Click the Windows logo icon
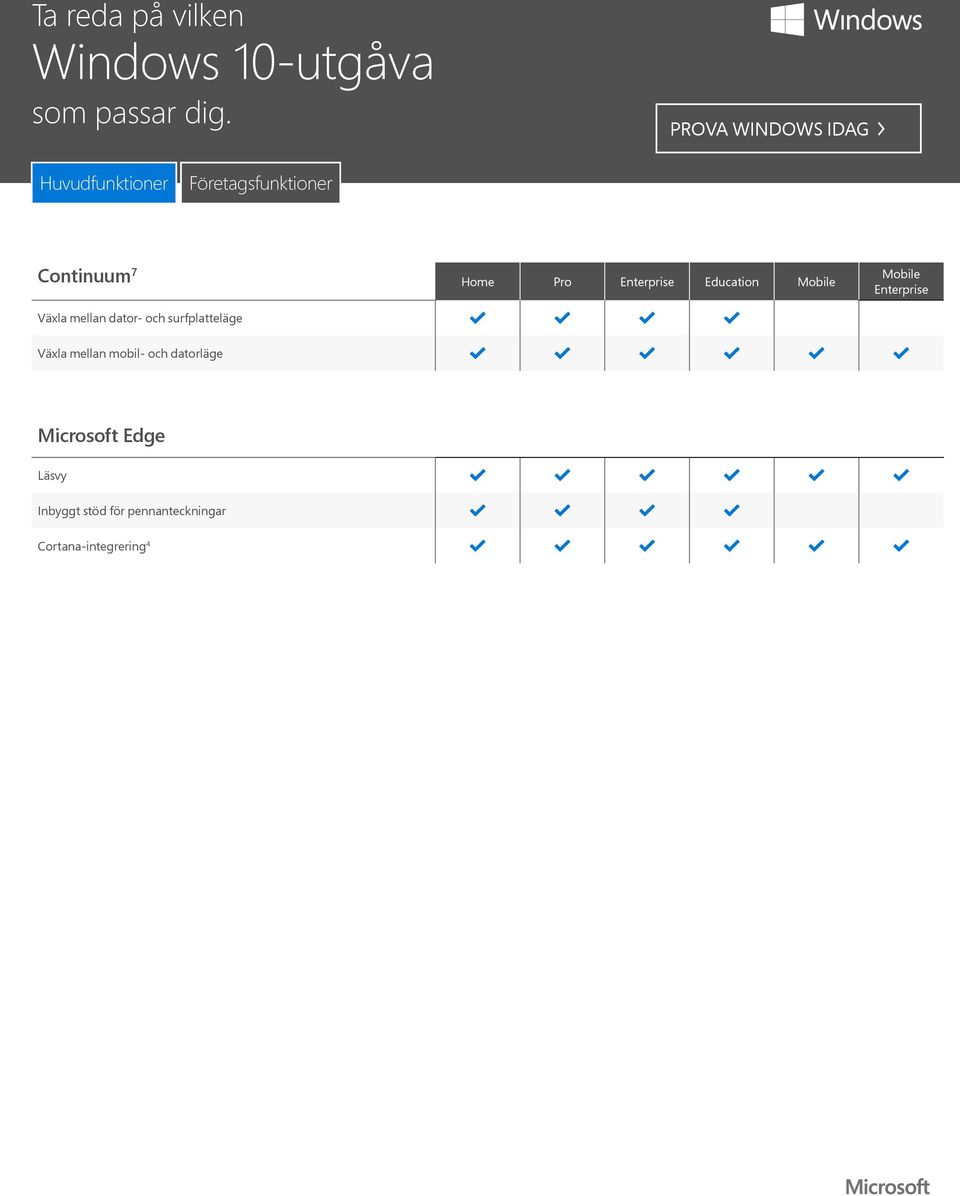The image size is (960, 1196). [787, 19]
